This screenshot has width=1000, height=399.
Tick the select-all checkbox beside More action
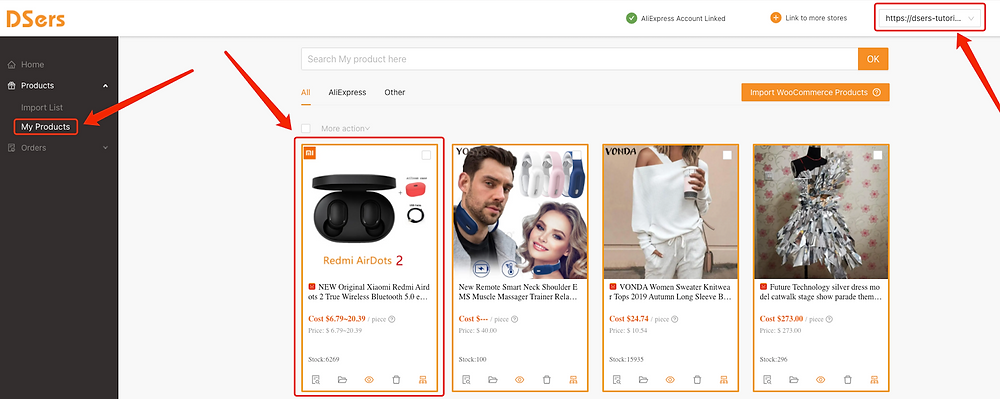tap(306, 128)
